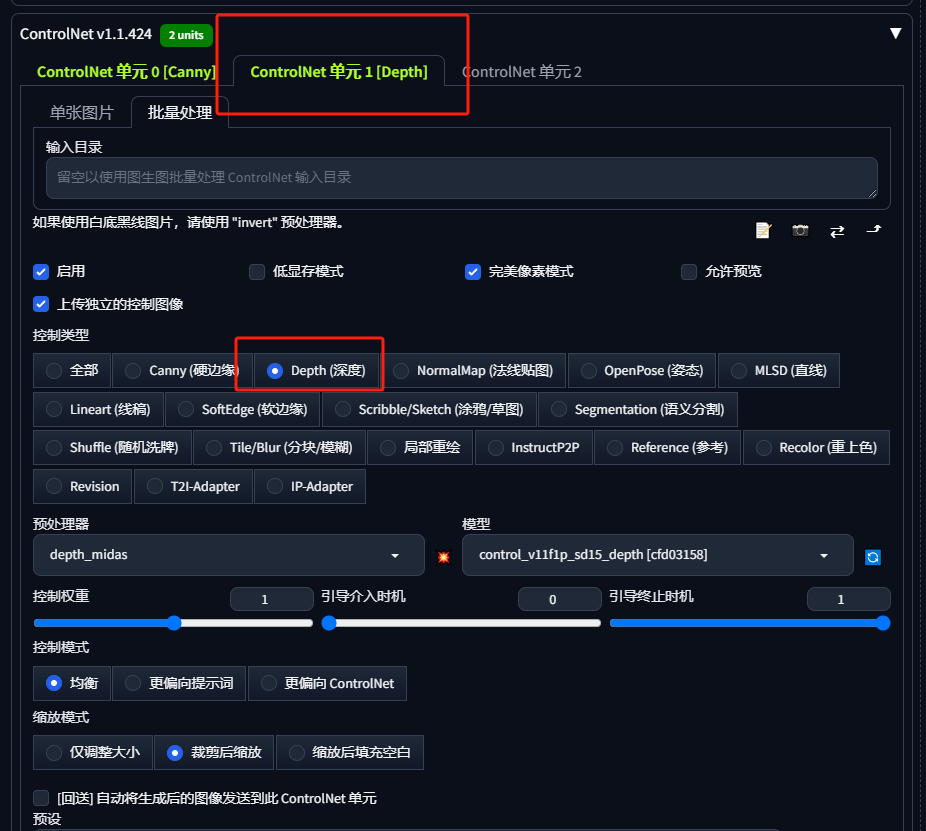Select MLSD (直线) control type

(x=779, y=371)
